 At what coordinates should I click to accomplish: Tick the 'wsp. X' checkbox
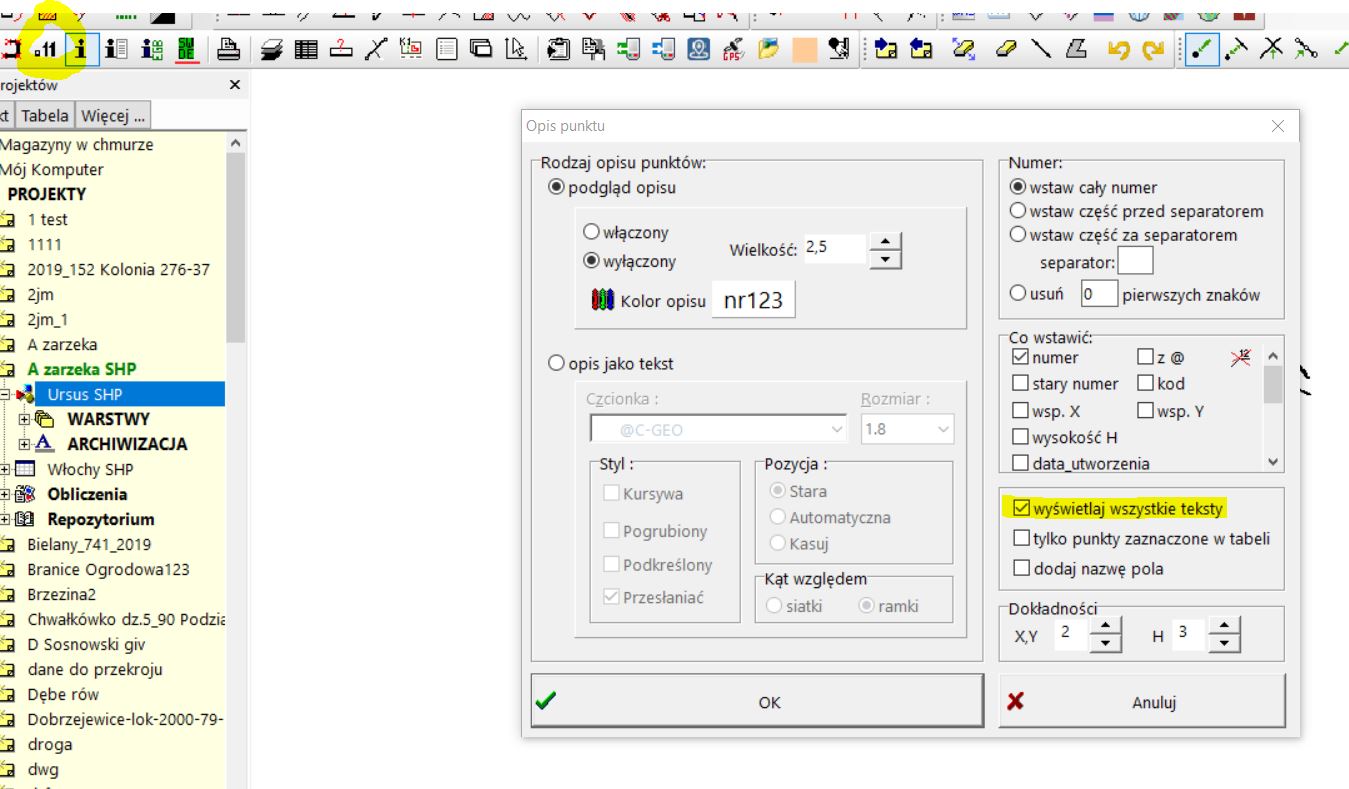[1020, 411]
